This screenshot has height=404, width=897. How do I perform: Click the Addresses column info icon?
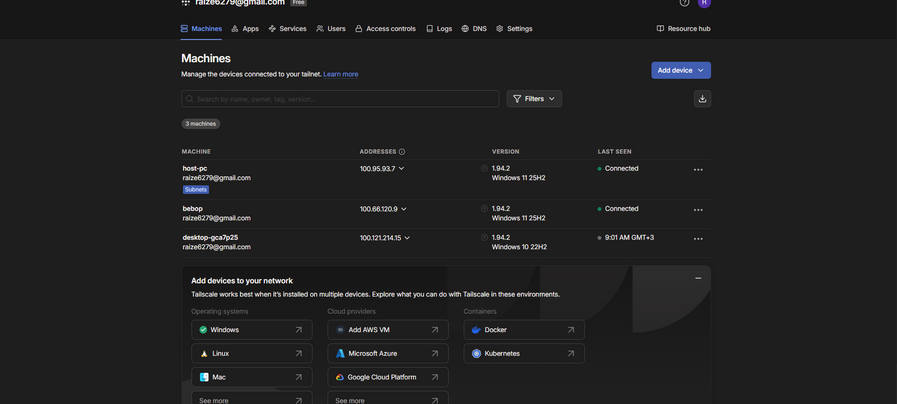pos(402,152)
